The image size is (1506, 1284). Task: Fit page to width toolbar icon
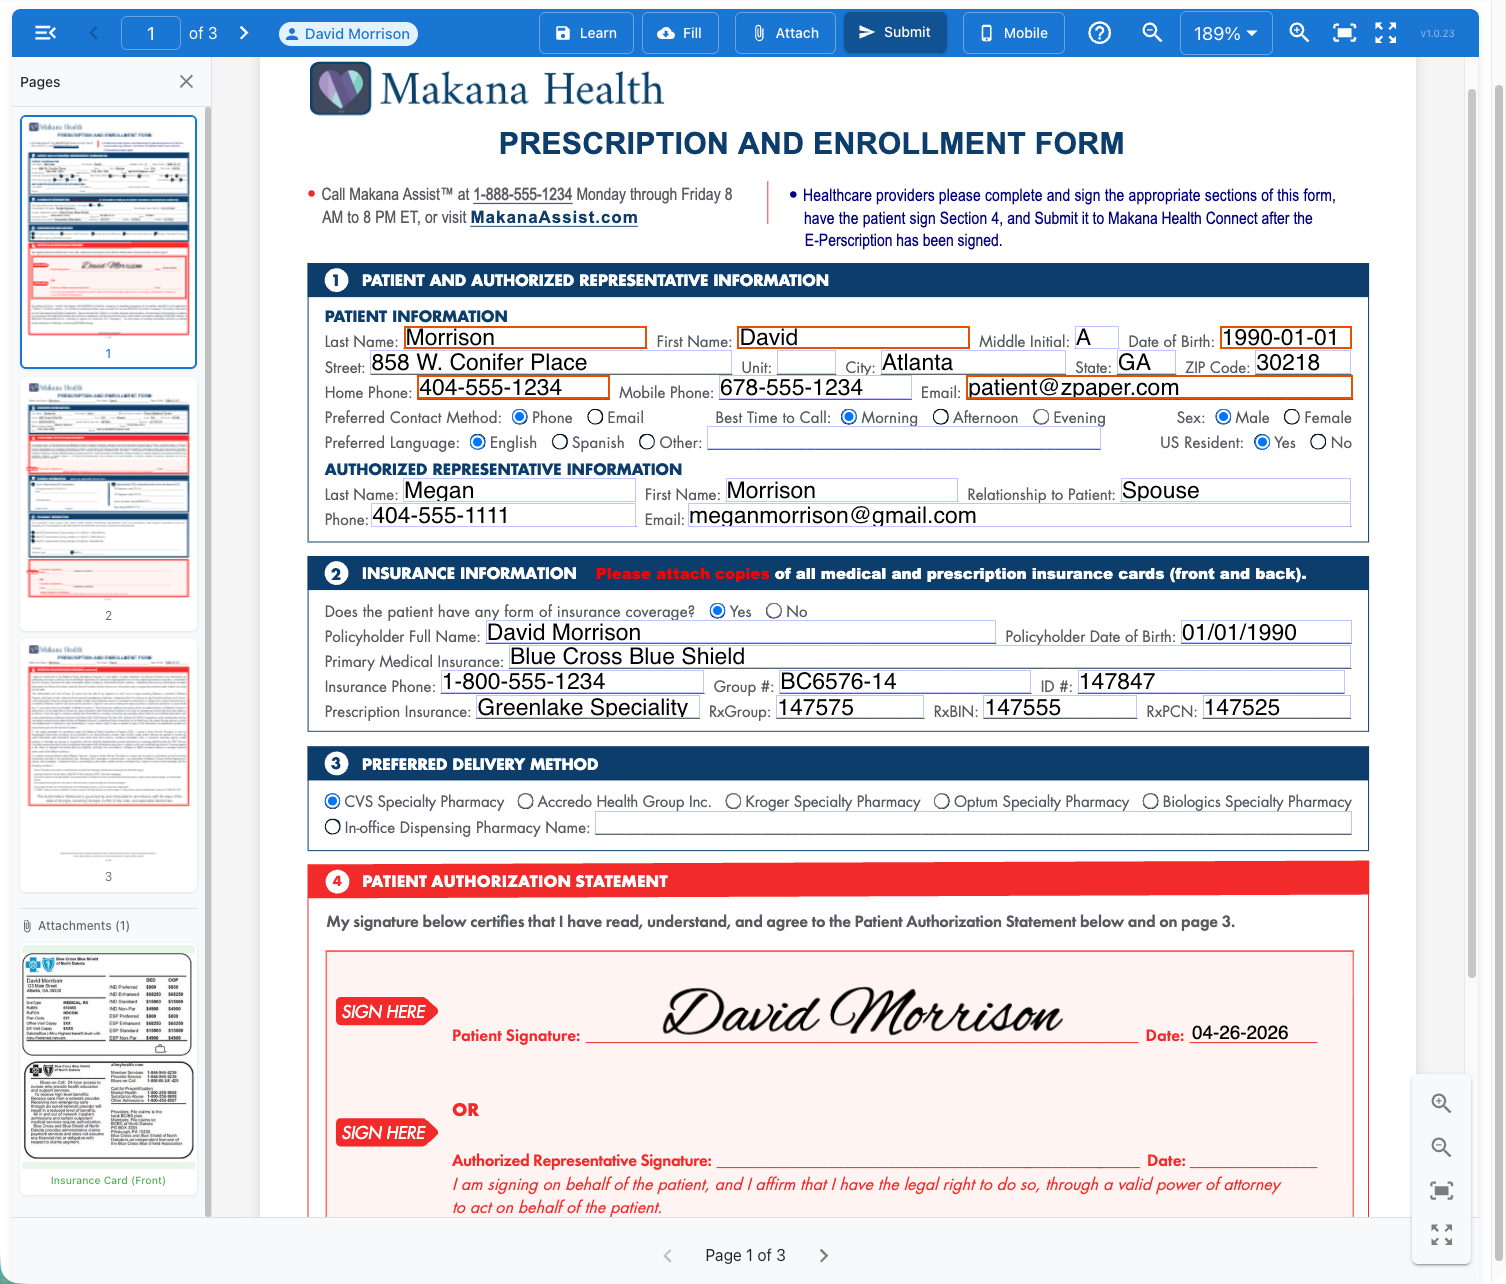tap(1345, 33)
